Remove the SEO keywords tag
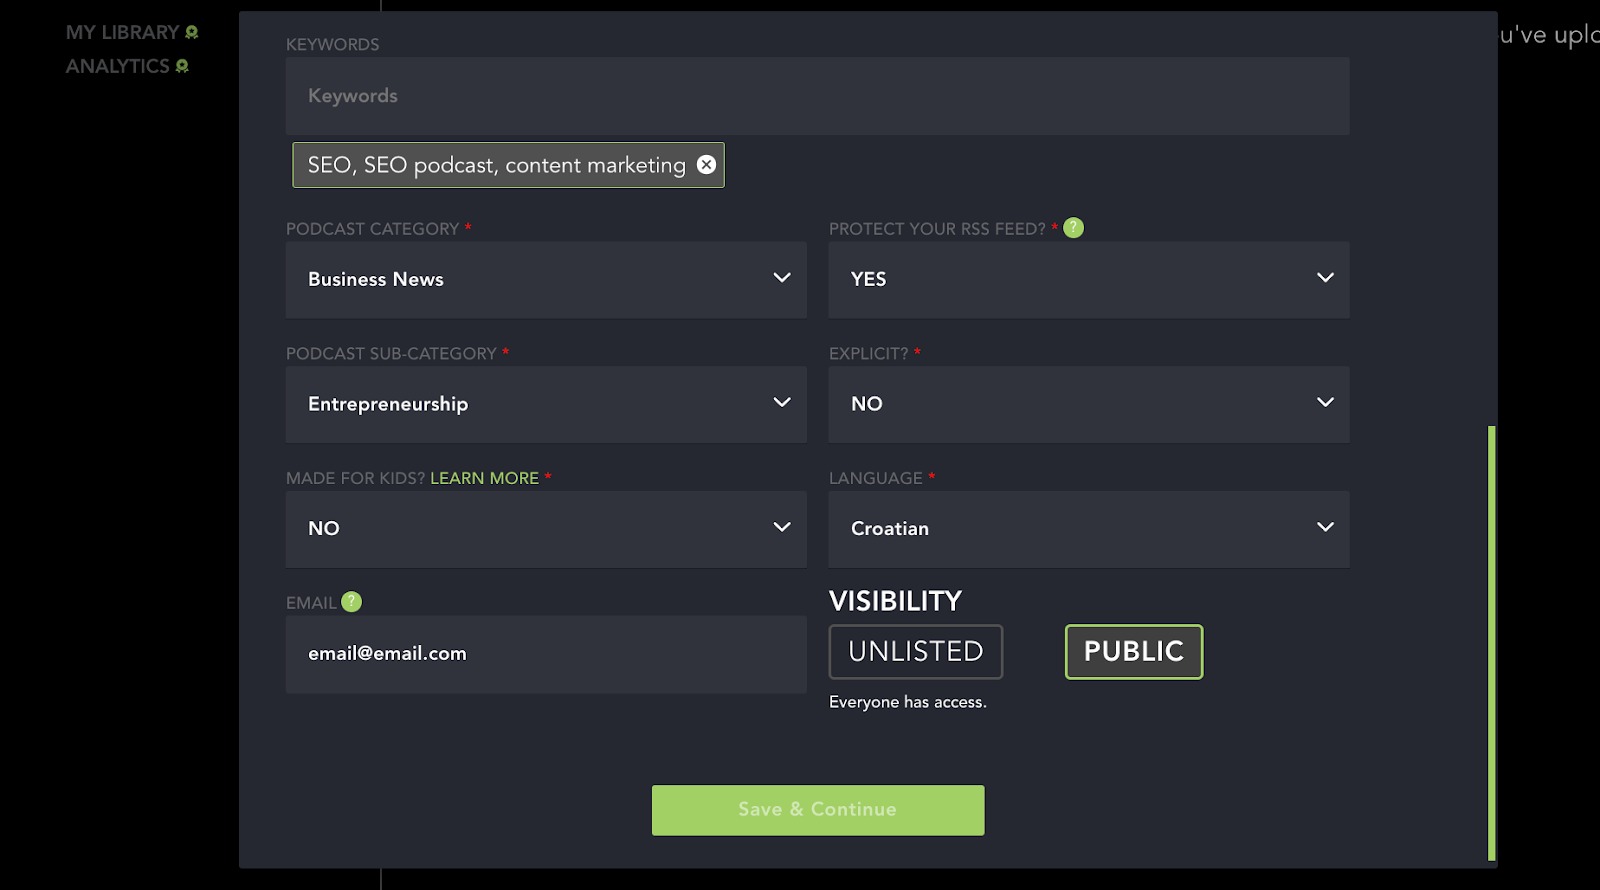The width and height of the screenshot is (1600, 890). point(706,165)
